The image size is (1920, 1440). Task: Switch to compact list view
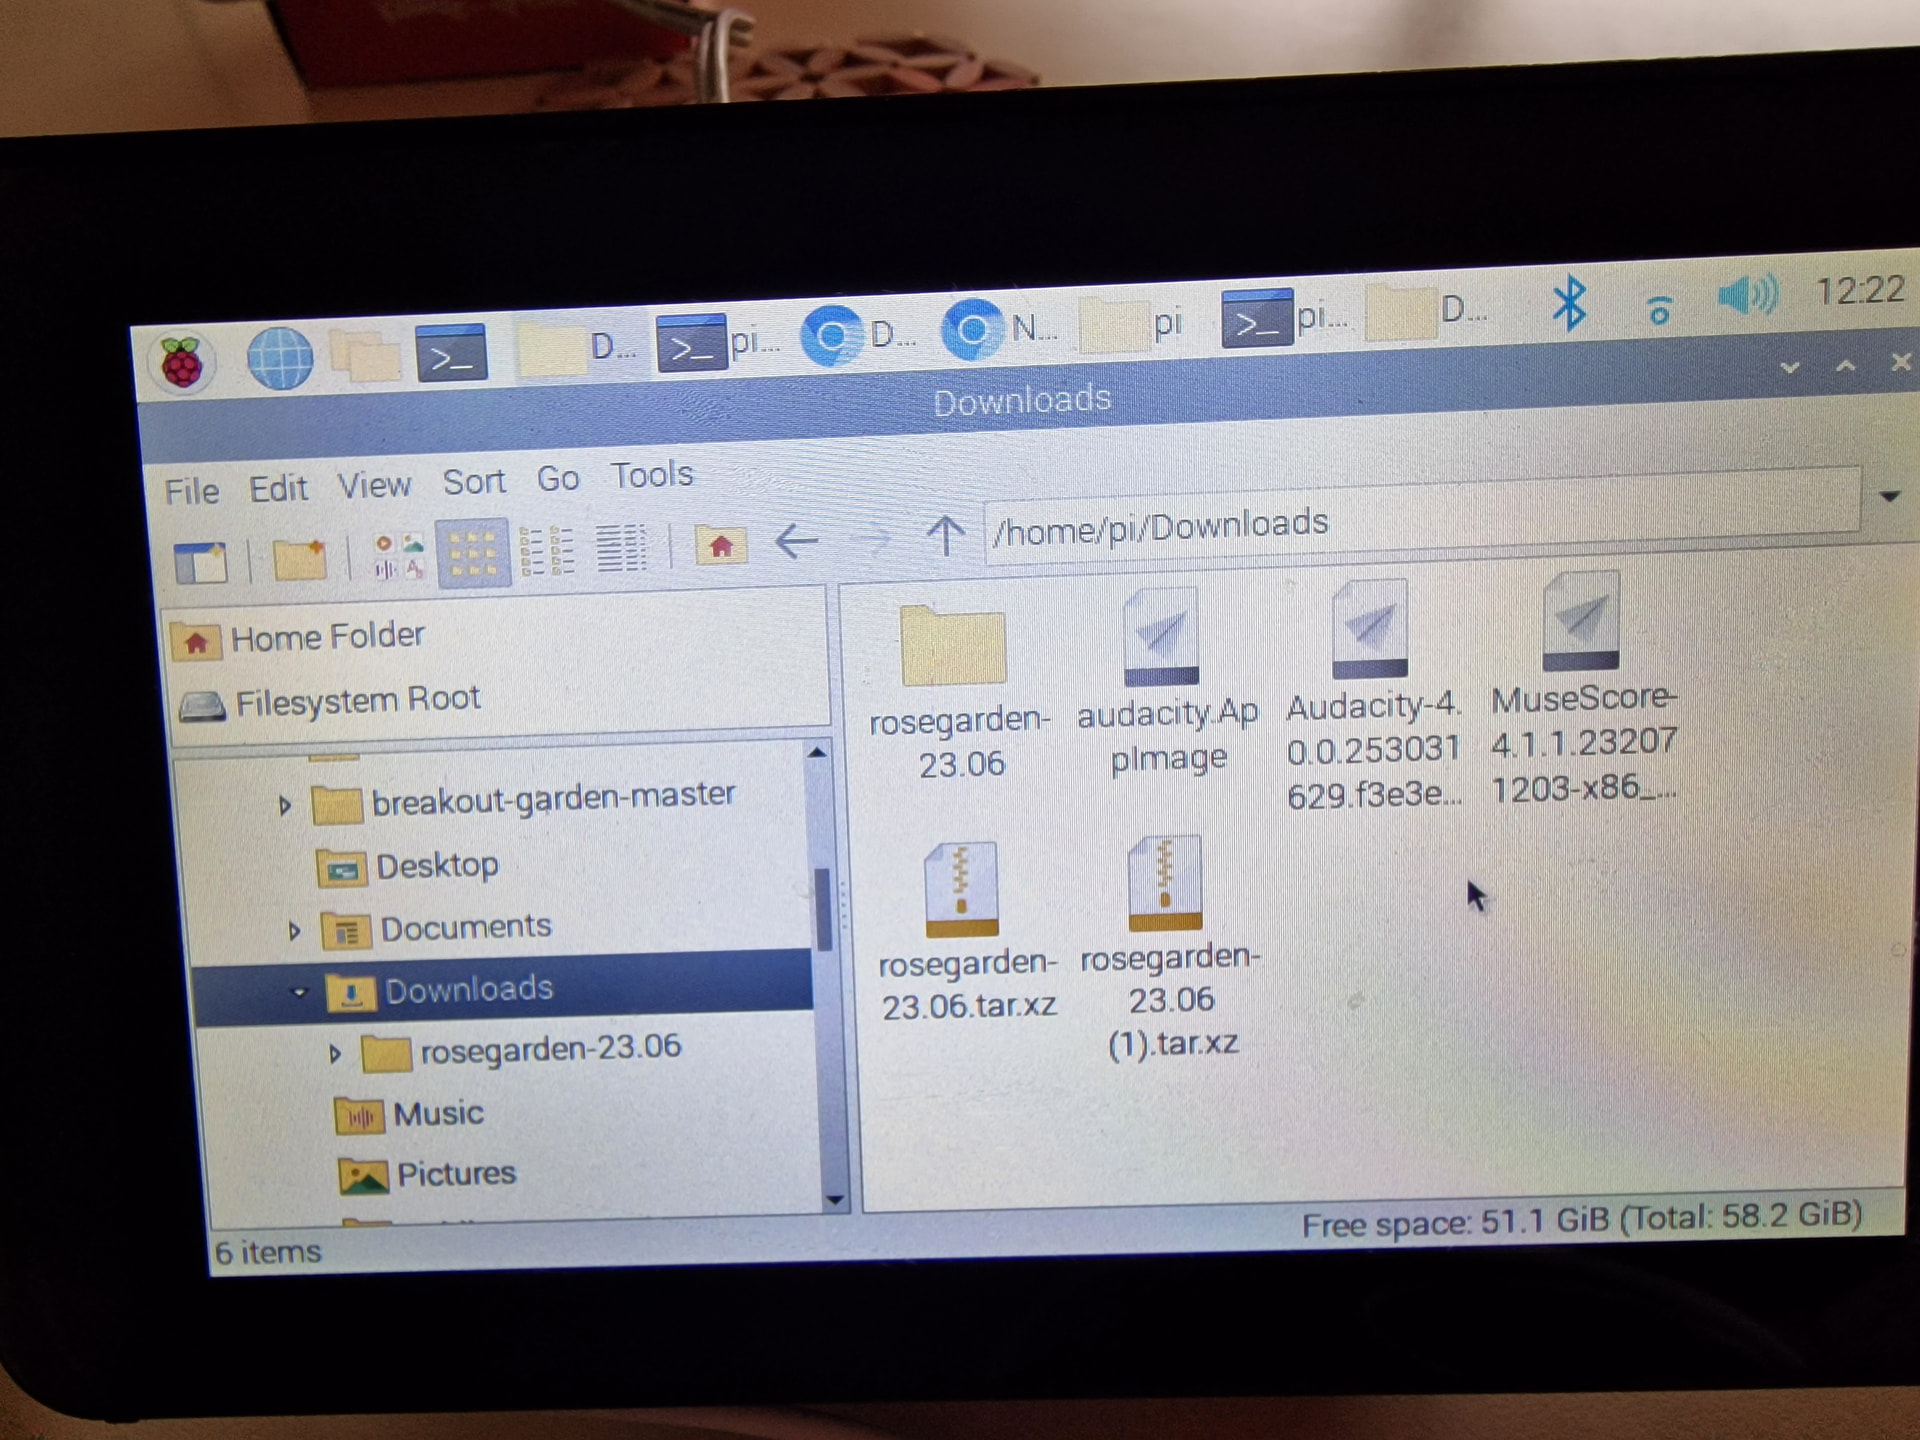coord(547,551)
